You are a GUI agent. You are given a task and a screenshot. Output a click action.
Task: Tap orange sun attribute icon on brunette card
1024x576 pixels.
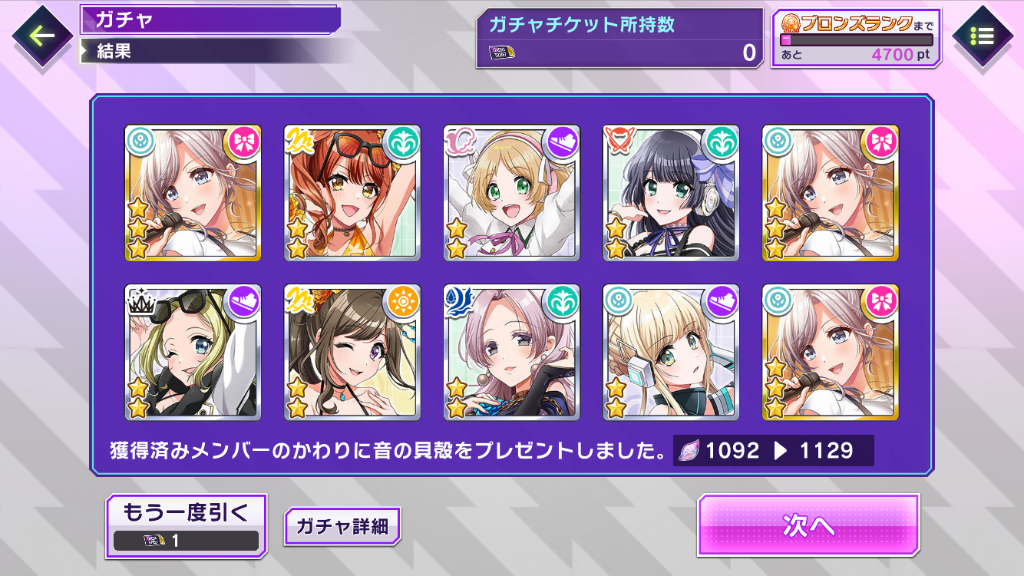[403, 302]
